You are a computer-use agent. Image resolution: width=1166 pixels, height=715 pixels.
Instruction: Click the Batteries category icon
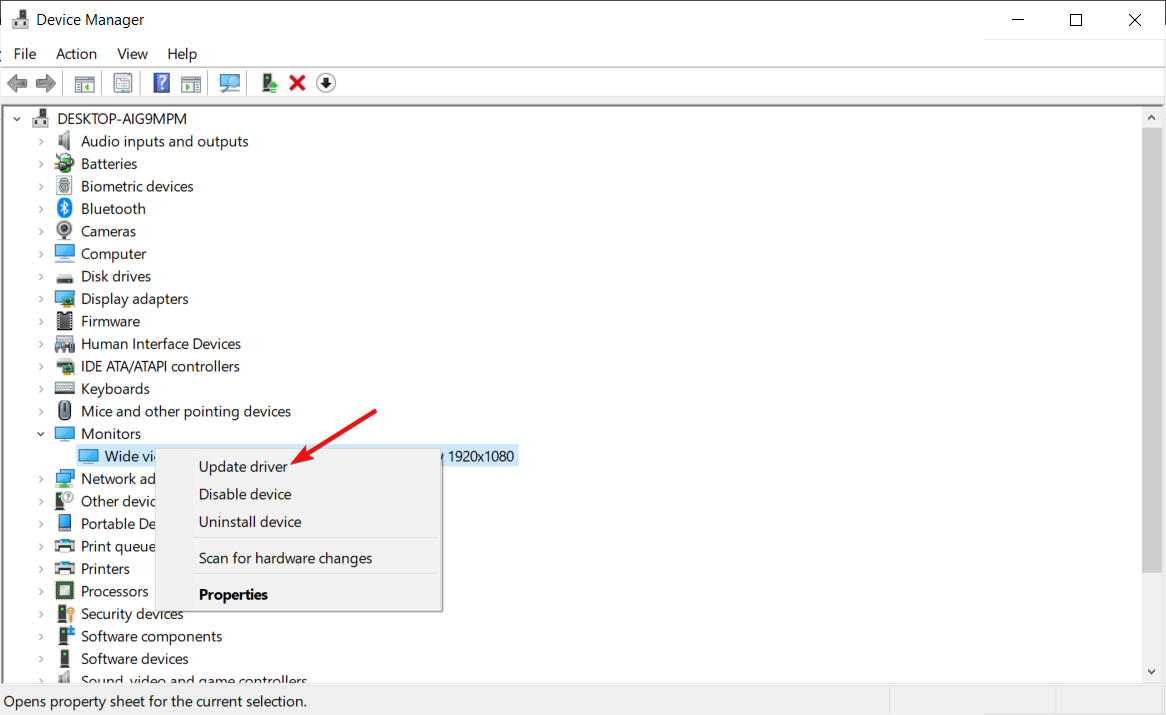pos(65,164)
